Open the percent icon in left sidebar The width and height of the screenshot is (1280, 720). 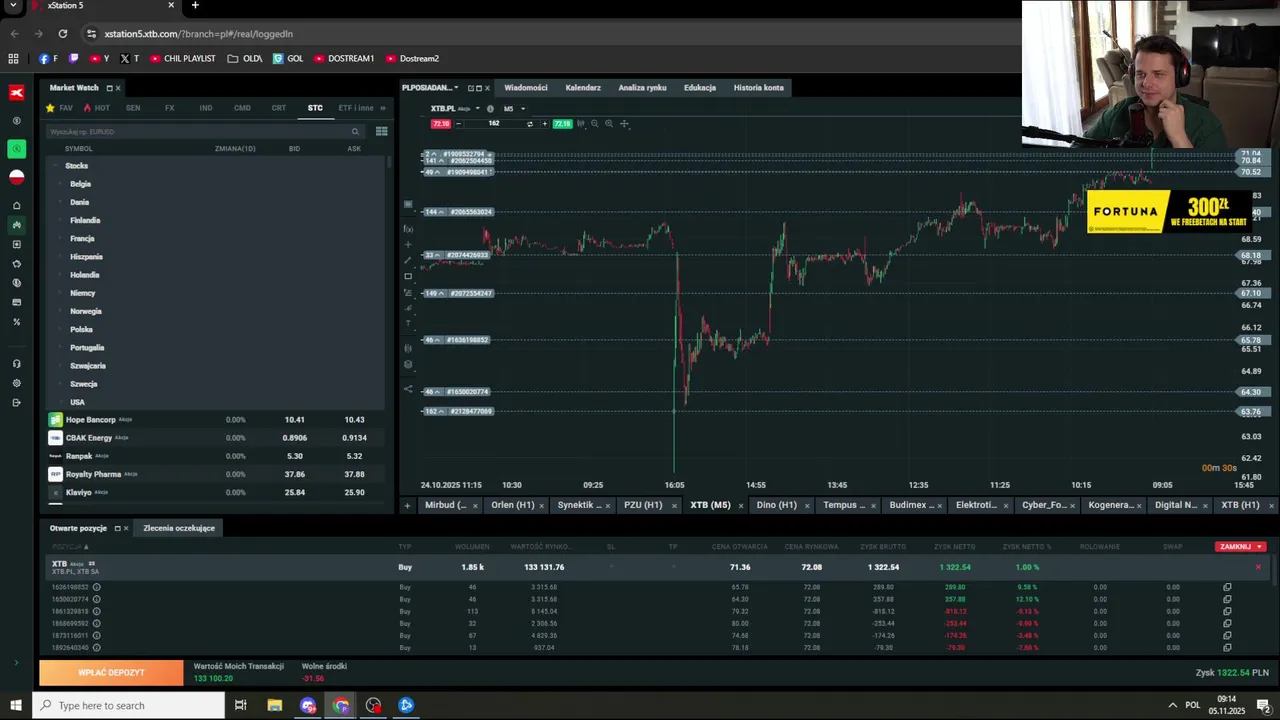point(16,322)
